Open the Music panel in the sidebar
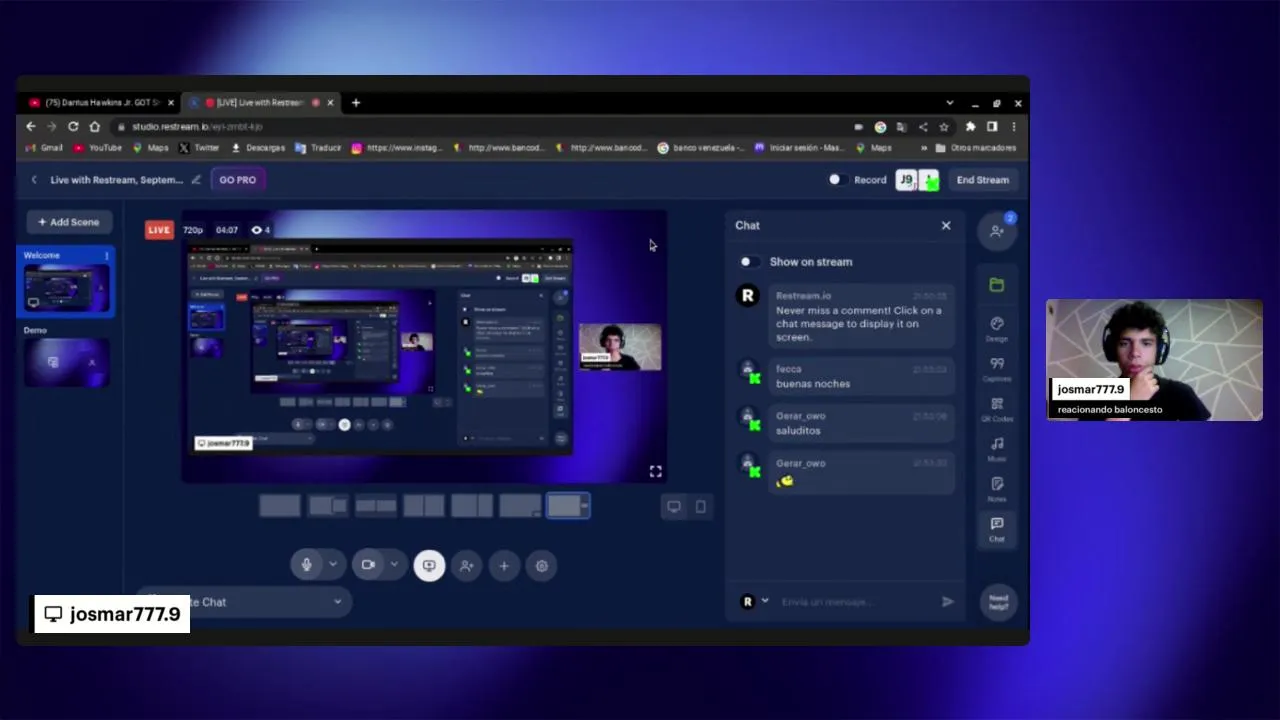 [x=997, y=449]
